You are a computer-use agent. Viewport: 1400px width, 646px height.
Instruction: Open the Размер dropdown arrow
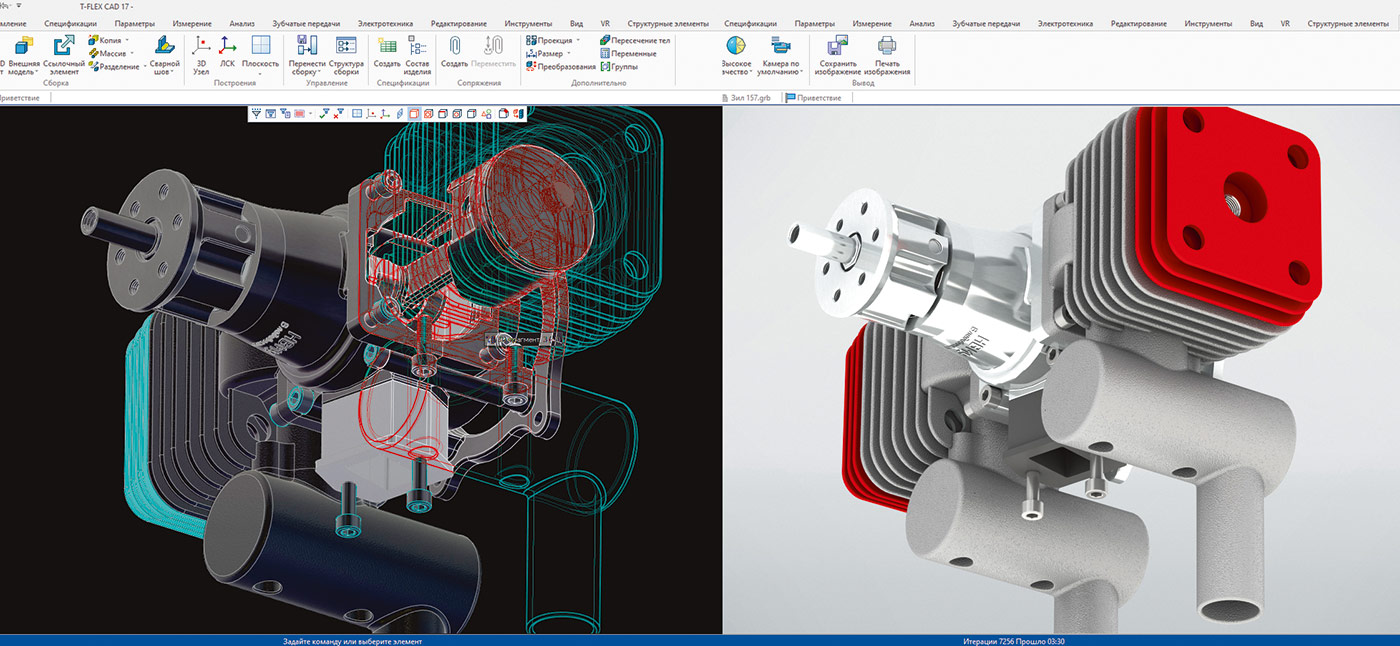[568, 53]
